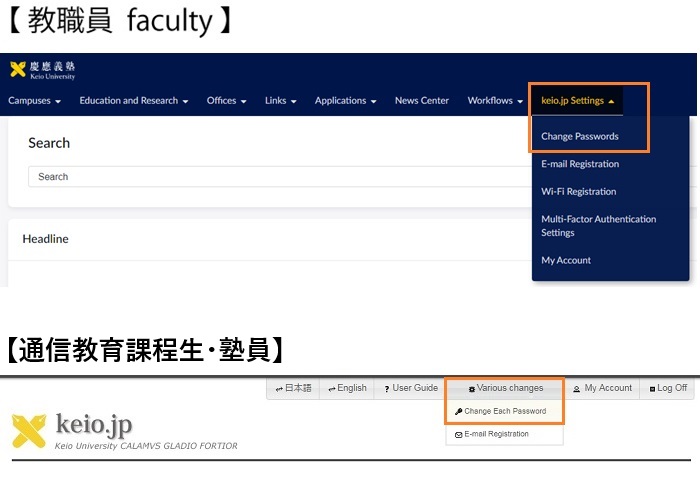Click the question mark icon on User Guide
The width and height of the screenshot is (700, 483).
[386, 389]
